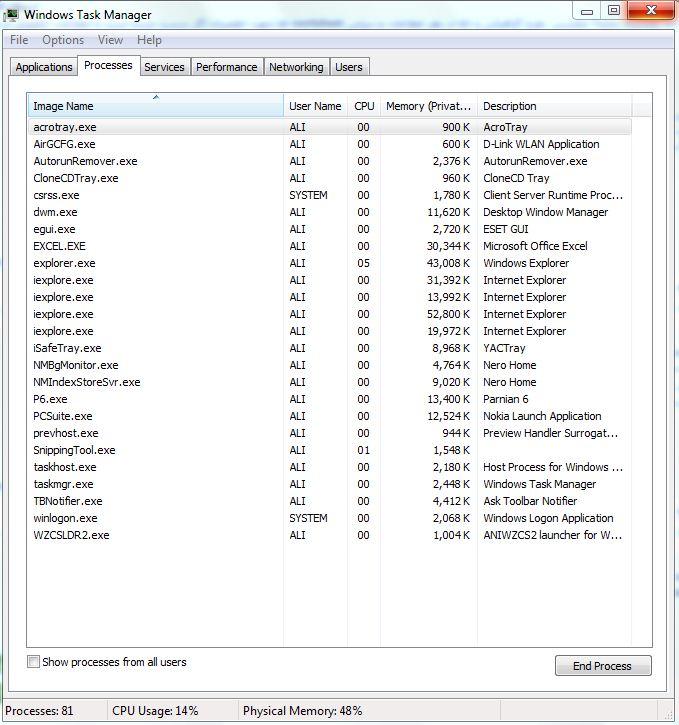Viewport: 679px width, 725px height.
Task: Select the Processes tab
Action: click(x=109, y=65)
